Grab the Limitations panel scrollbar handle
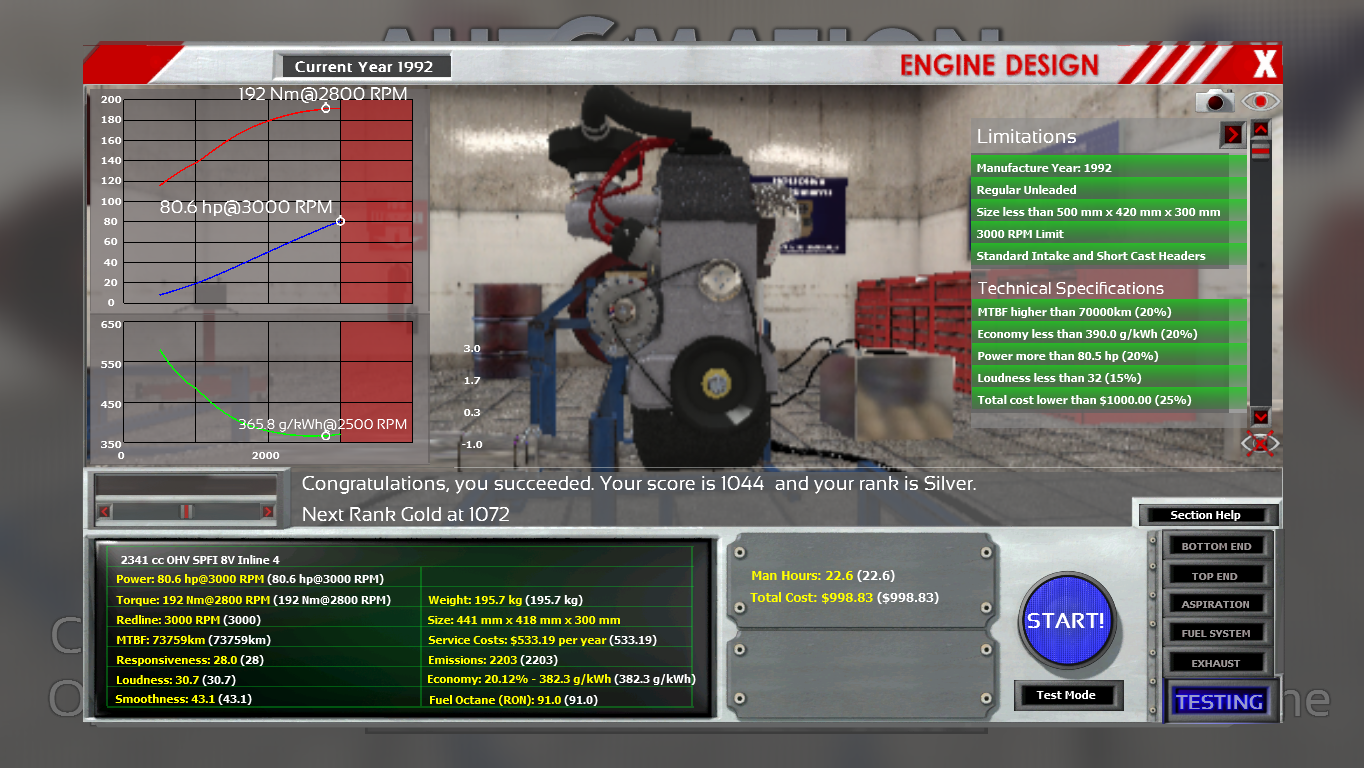Image resolution: width=1364 pixels, height=768 pixels. point(1260,150)
